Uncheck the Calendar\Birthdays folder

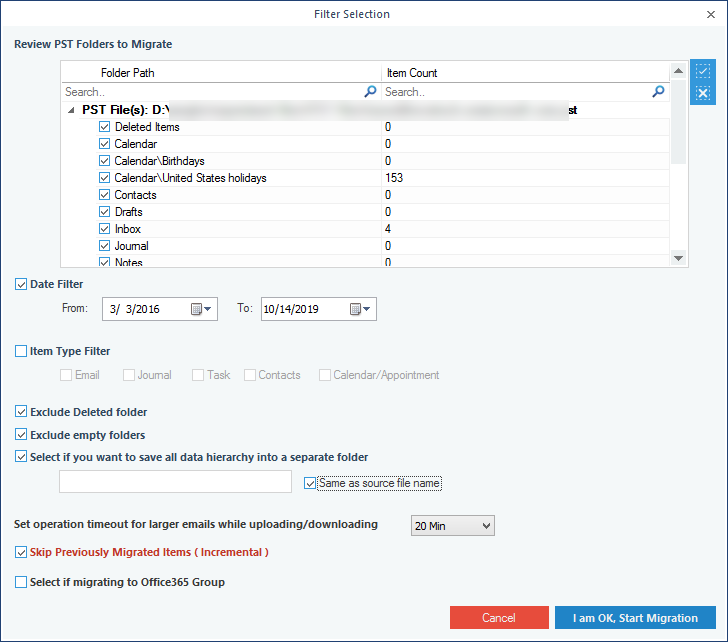[x=104, y=161]
